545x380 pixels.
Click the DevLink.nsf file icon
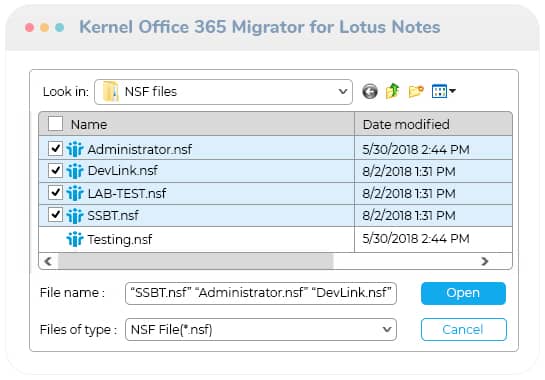[75, 171]
